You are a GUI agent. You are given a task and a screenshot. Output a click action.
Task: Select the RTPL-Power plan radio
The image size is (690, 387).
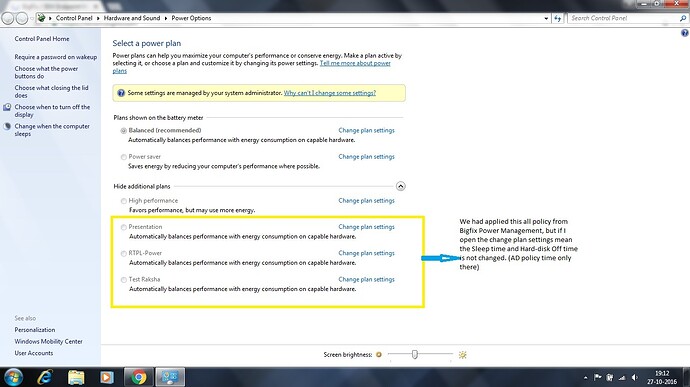coord(124,254)
